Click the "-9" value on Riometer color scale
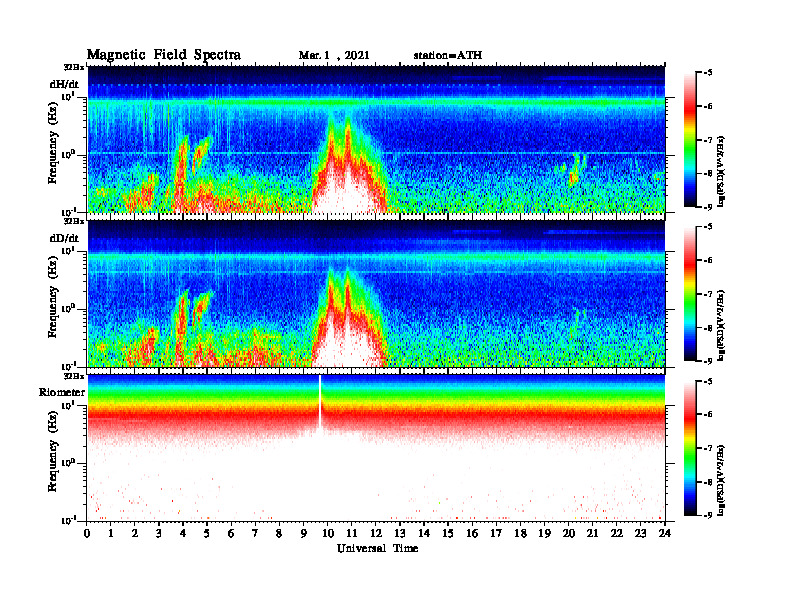The width and height of the screenshot is (792, 612). click(708, 515)
